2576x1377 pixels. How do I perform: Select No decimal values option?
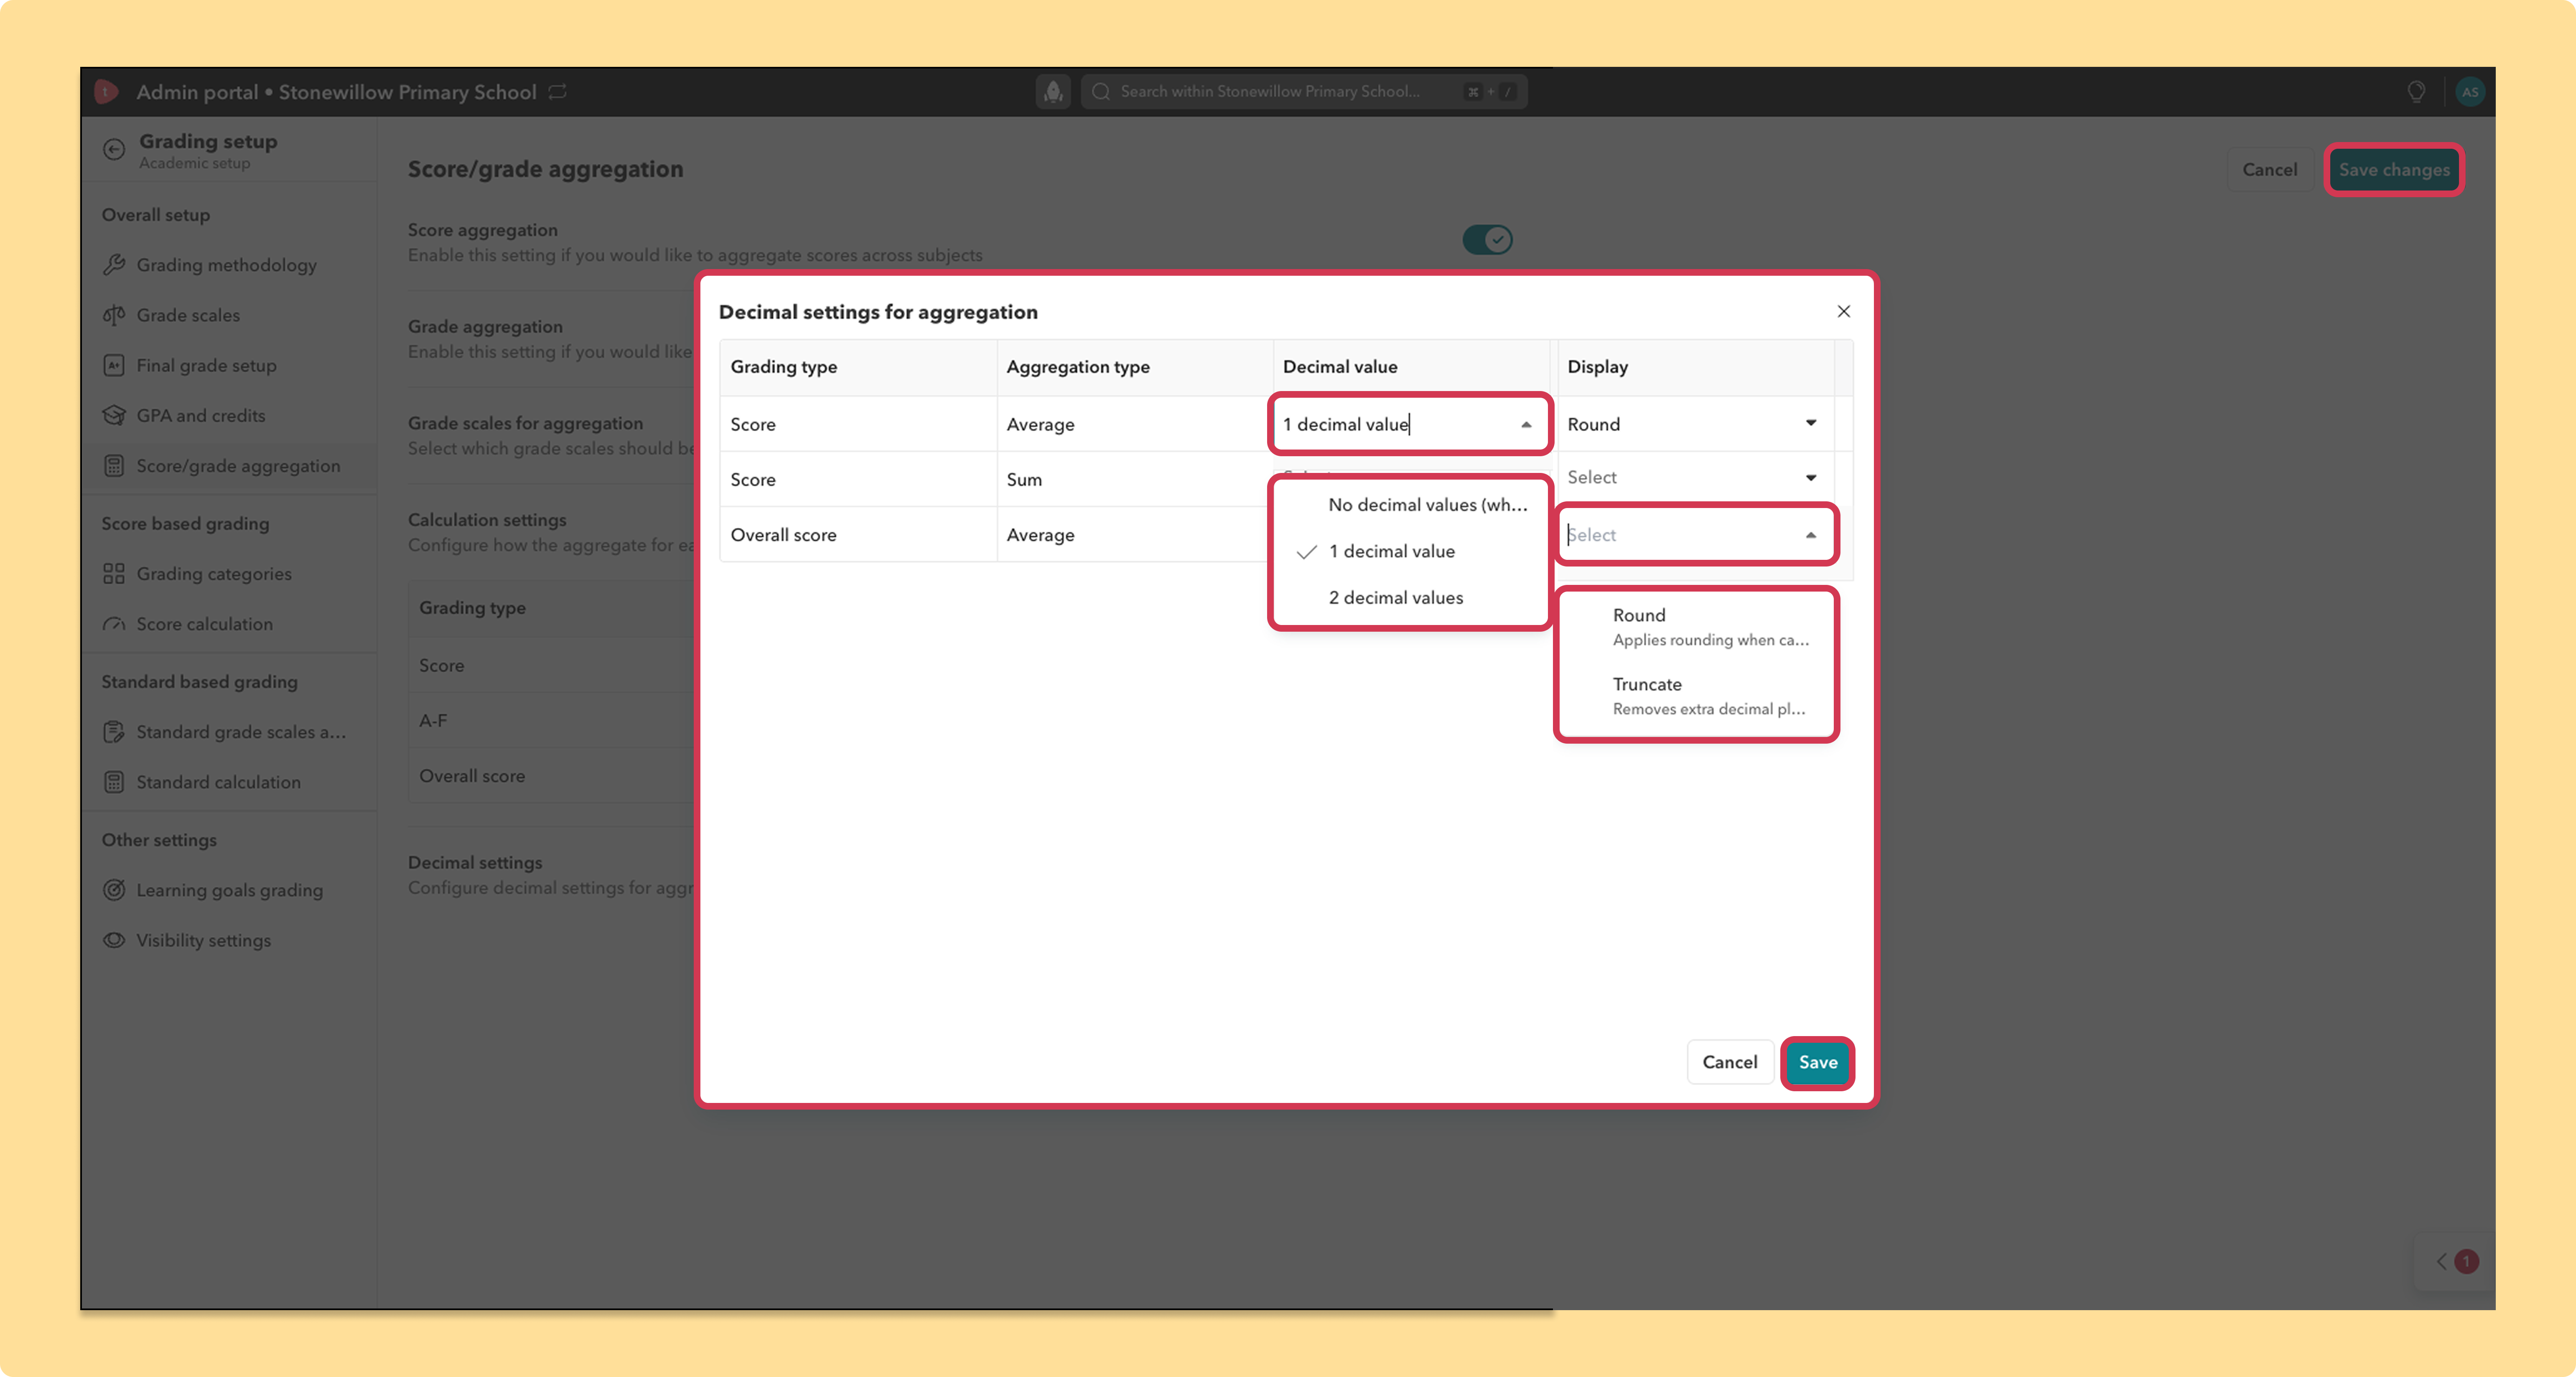coord(1410,505)
